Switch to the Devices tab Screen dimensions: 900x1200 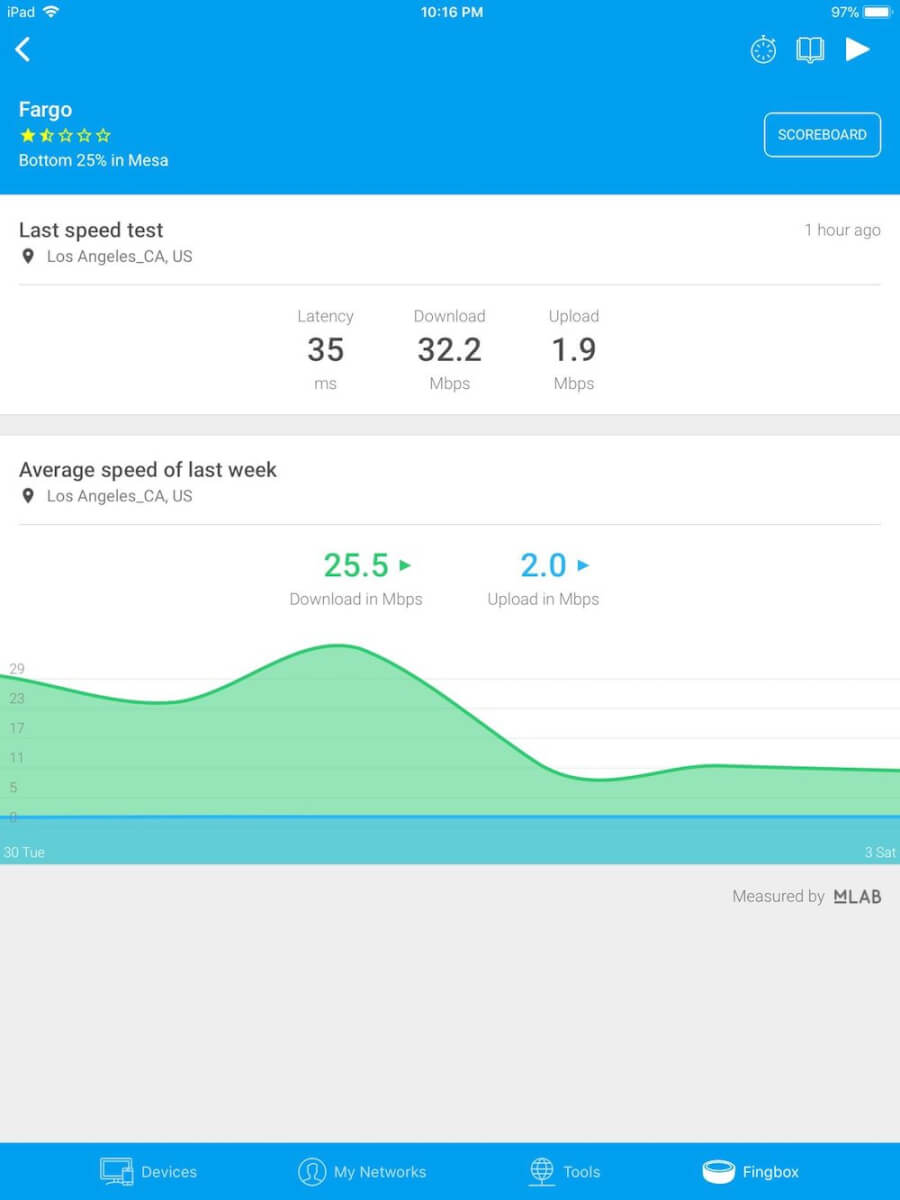click(x=148, y=1171)
